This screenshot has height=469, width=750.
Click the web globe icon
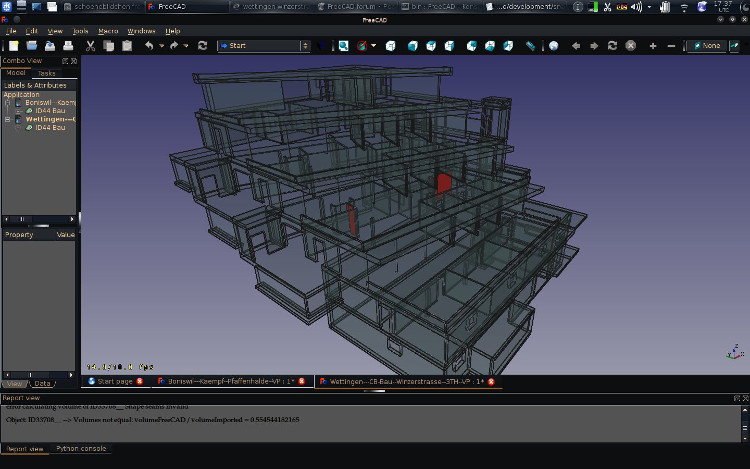[554, 46]
